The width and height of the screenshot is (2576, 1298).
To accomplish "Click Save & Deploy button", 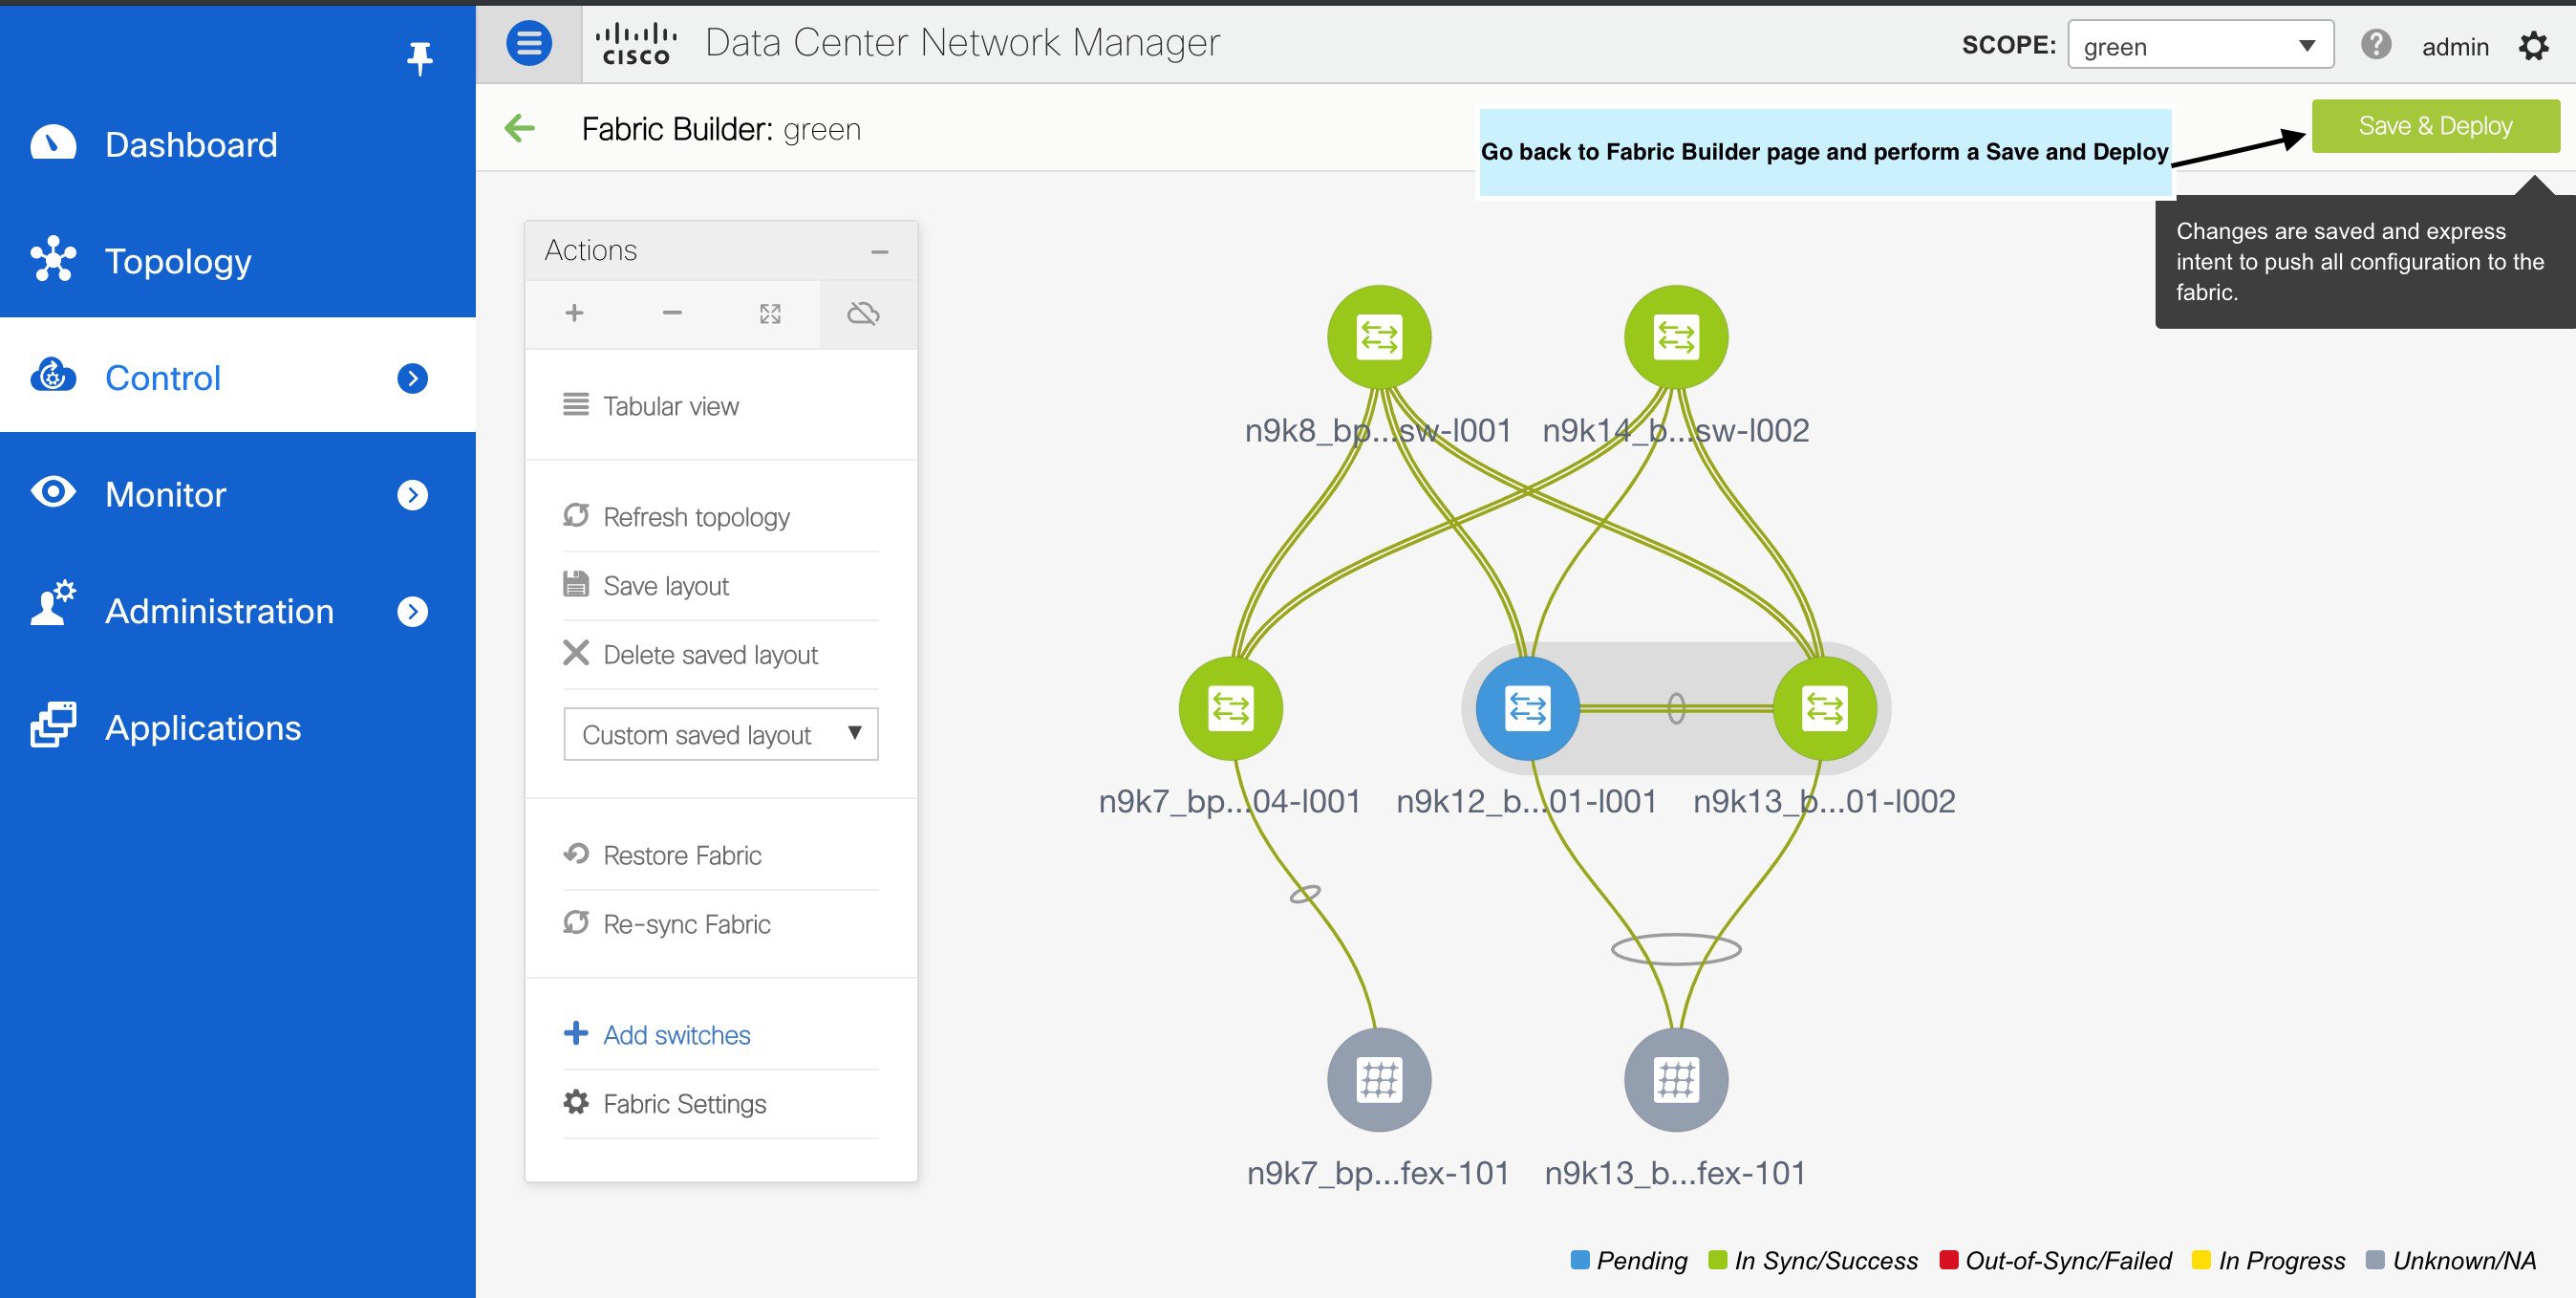I will click(x=2435, y=126).
